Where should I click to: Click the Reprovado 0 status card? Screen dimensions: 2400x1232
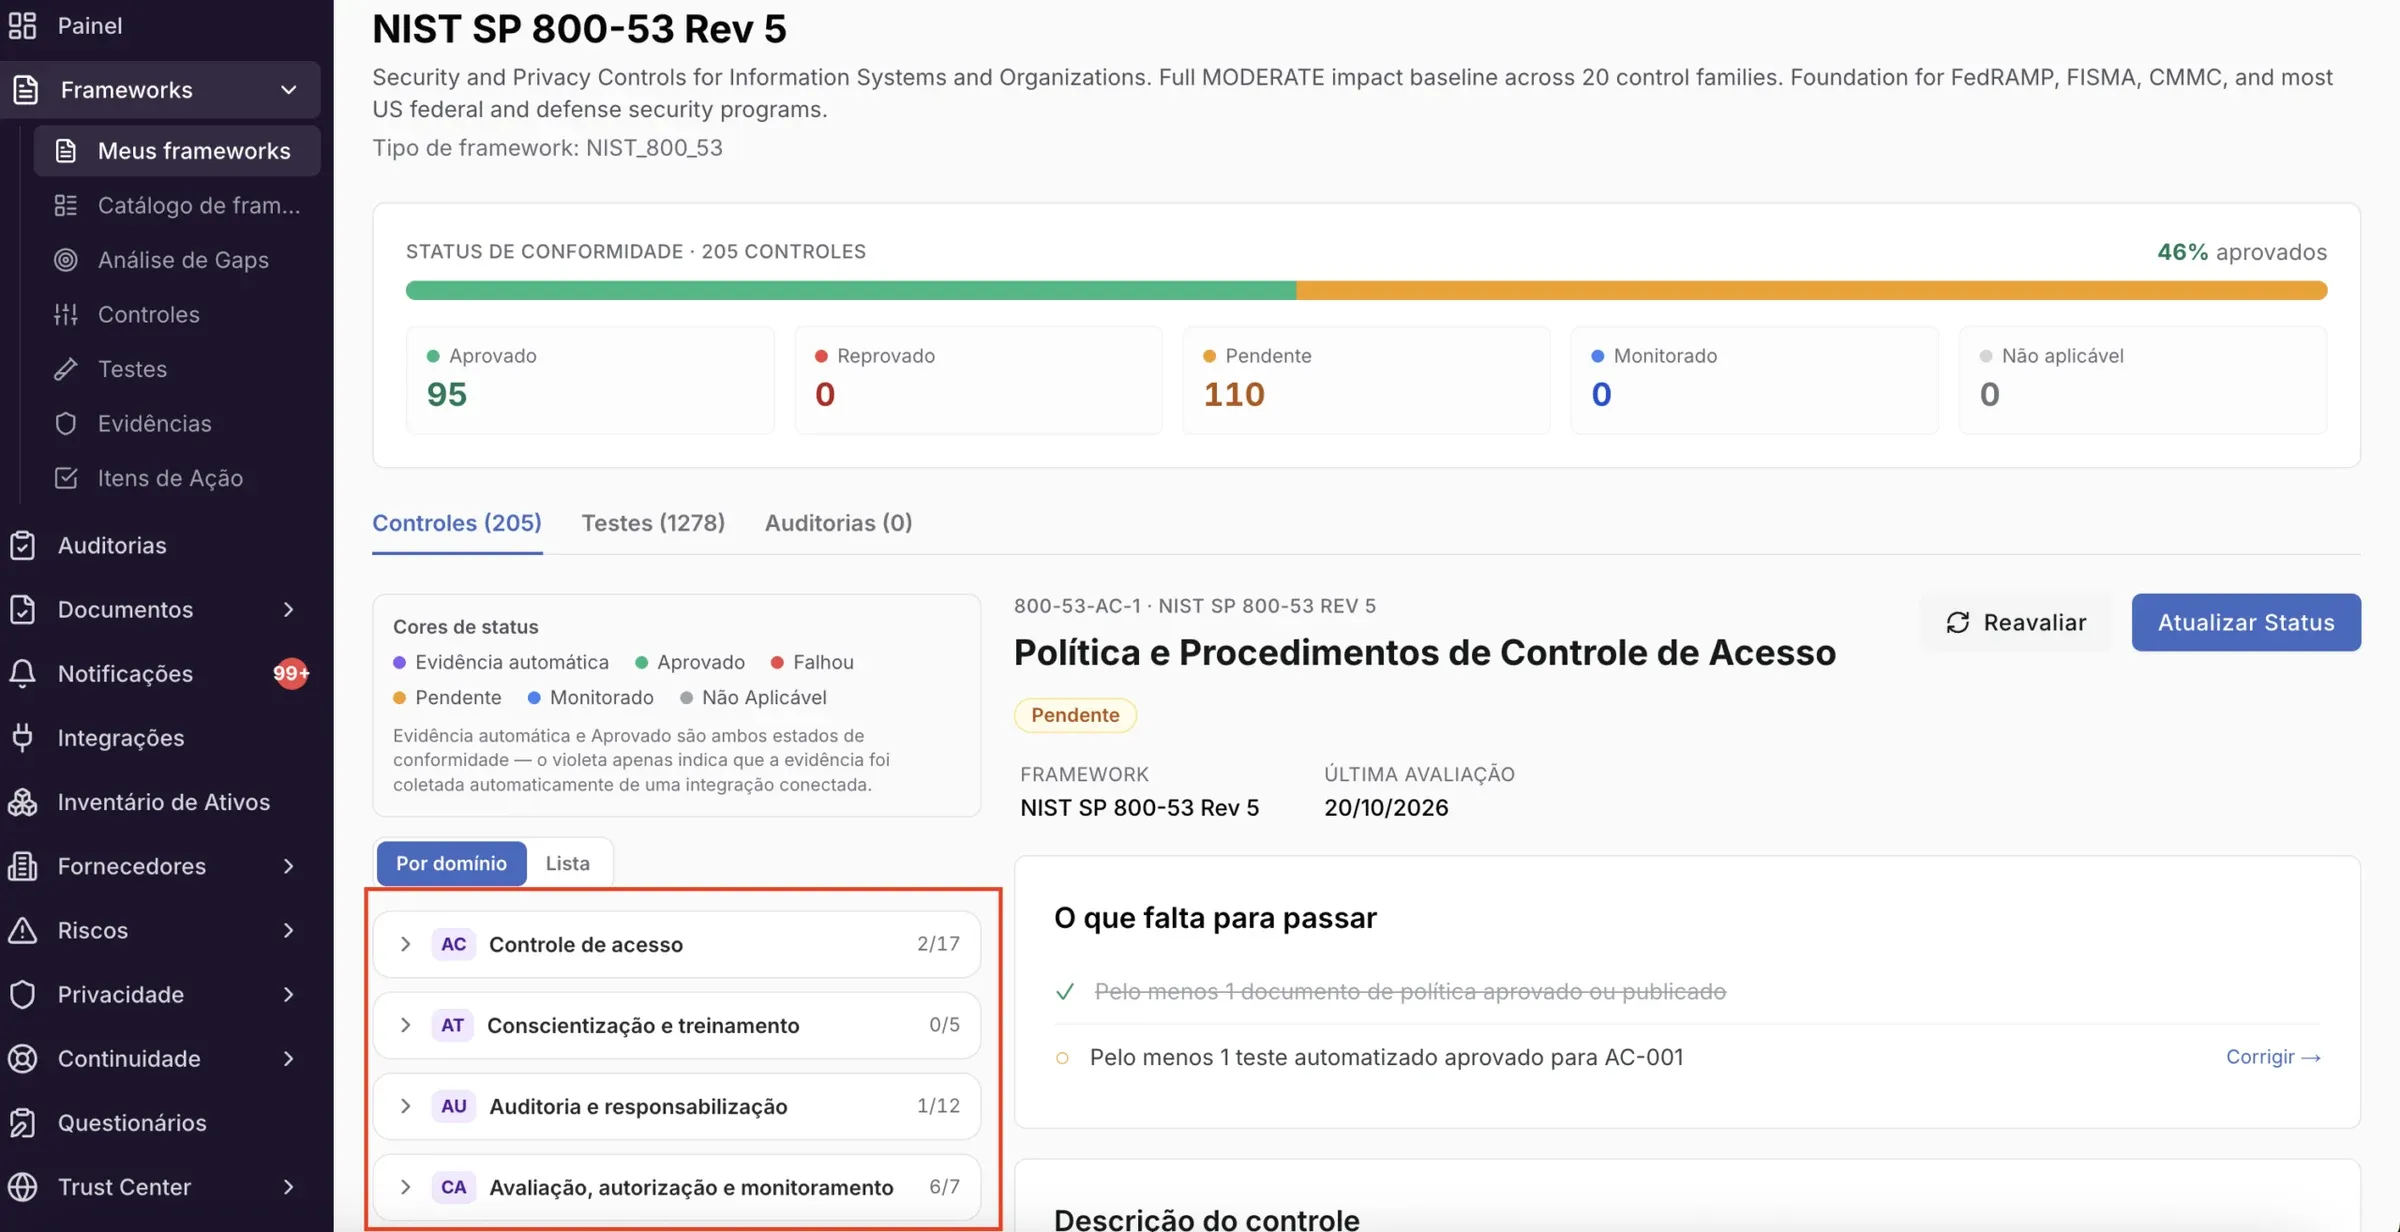click(x=978, y=380)
